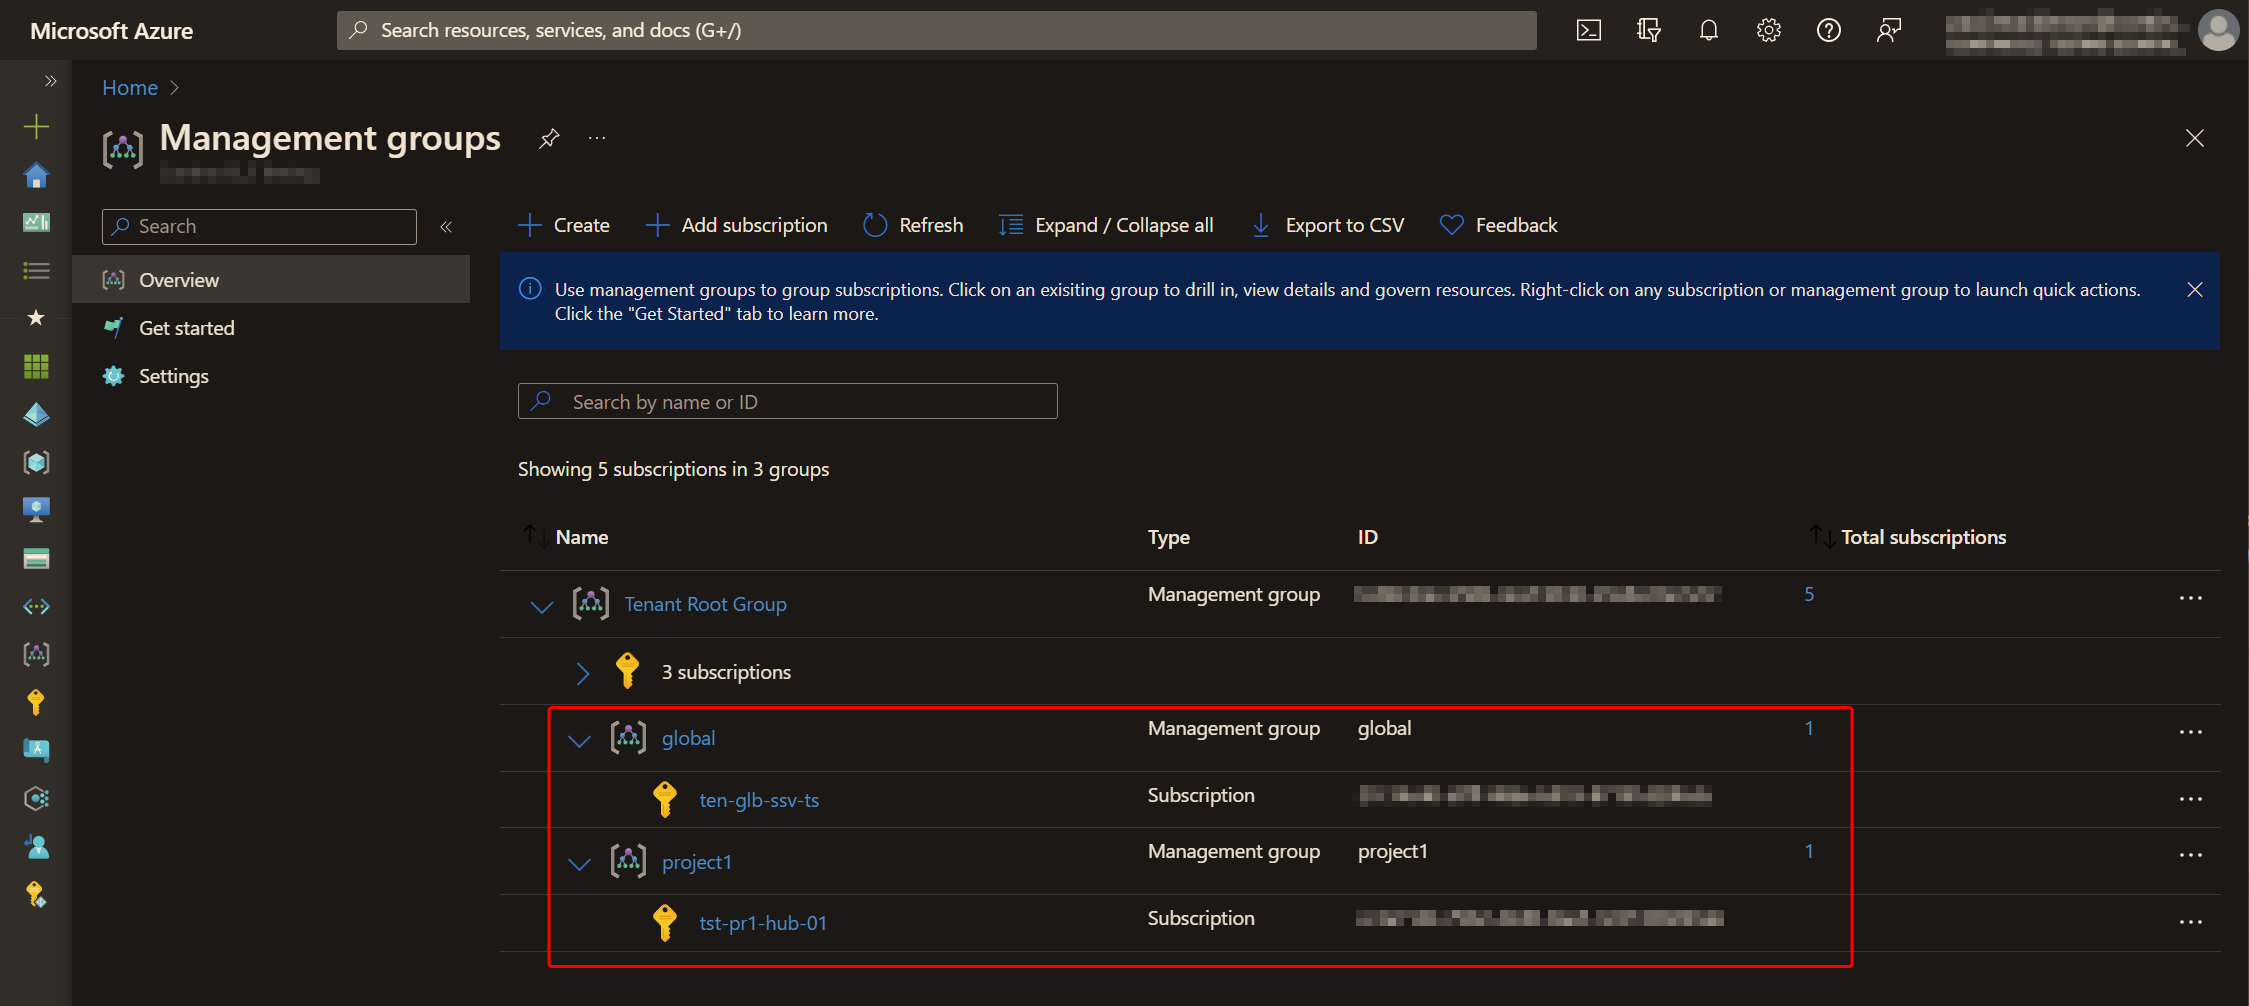Viewport: 2249px width, 1006px height.
Task: Click Expand / Collapse all
Action: tap(1106, 225)
